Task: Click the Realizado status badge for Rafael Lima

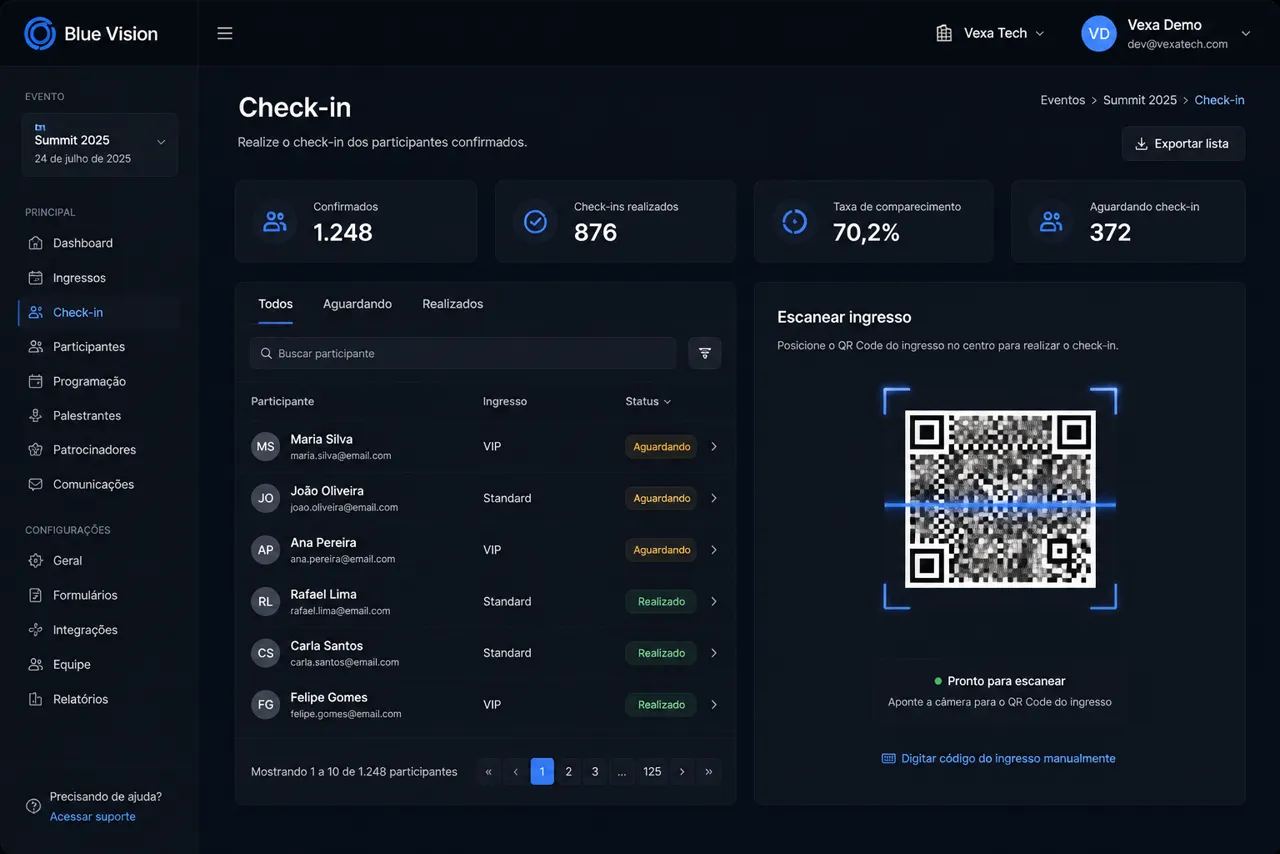Action: point(661,602)
